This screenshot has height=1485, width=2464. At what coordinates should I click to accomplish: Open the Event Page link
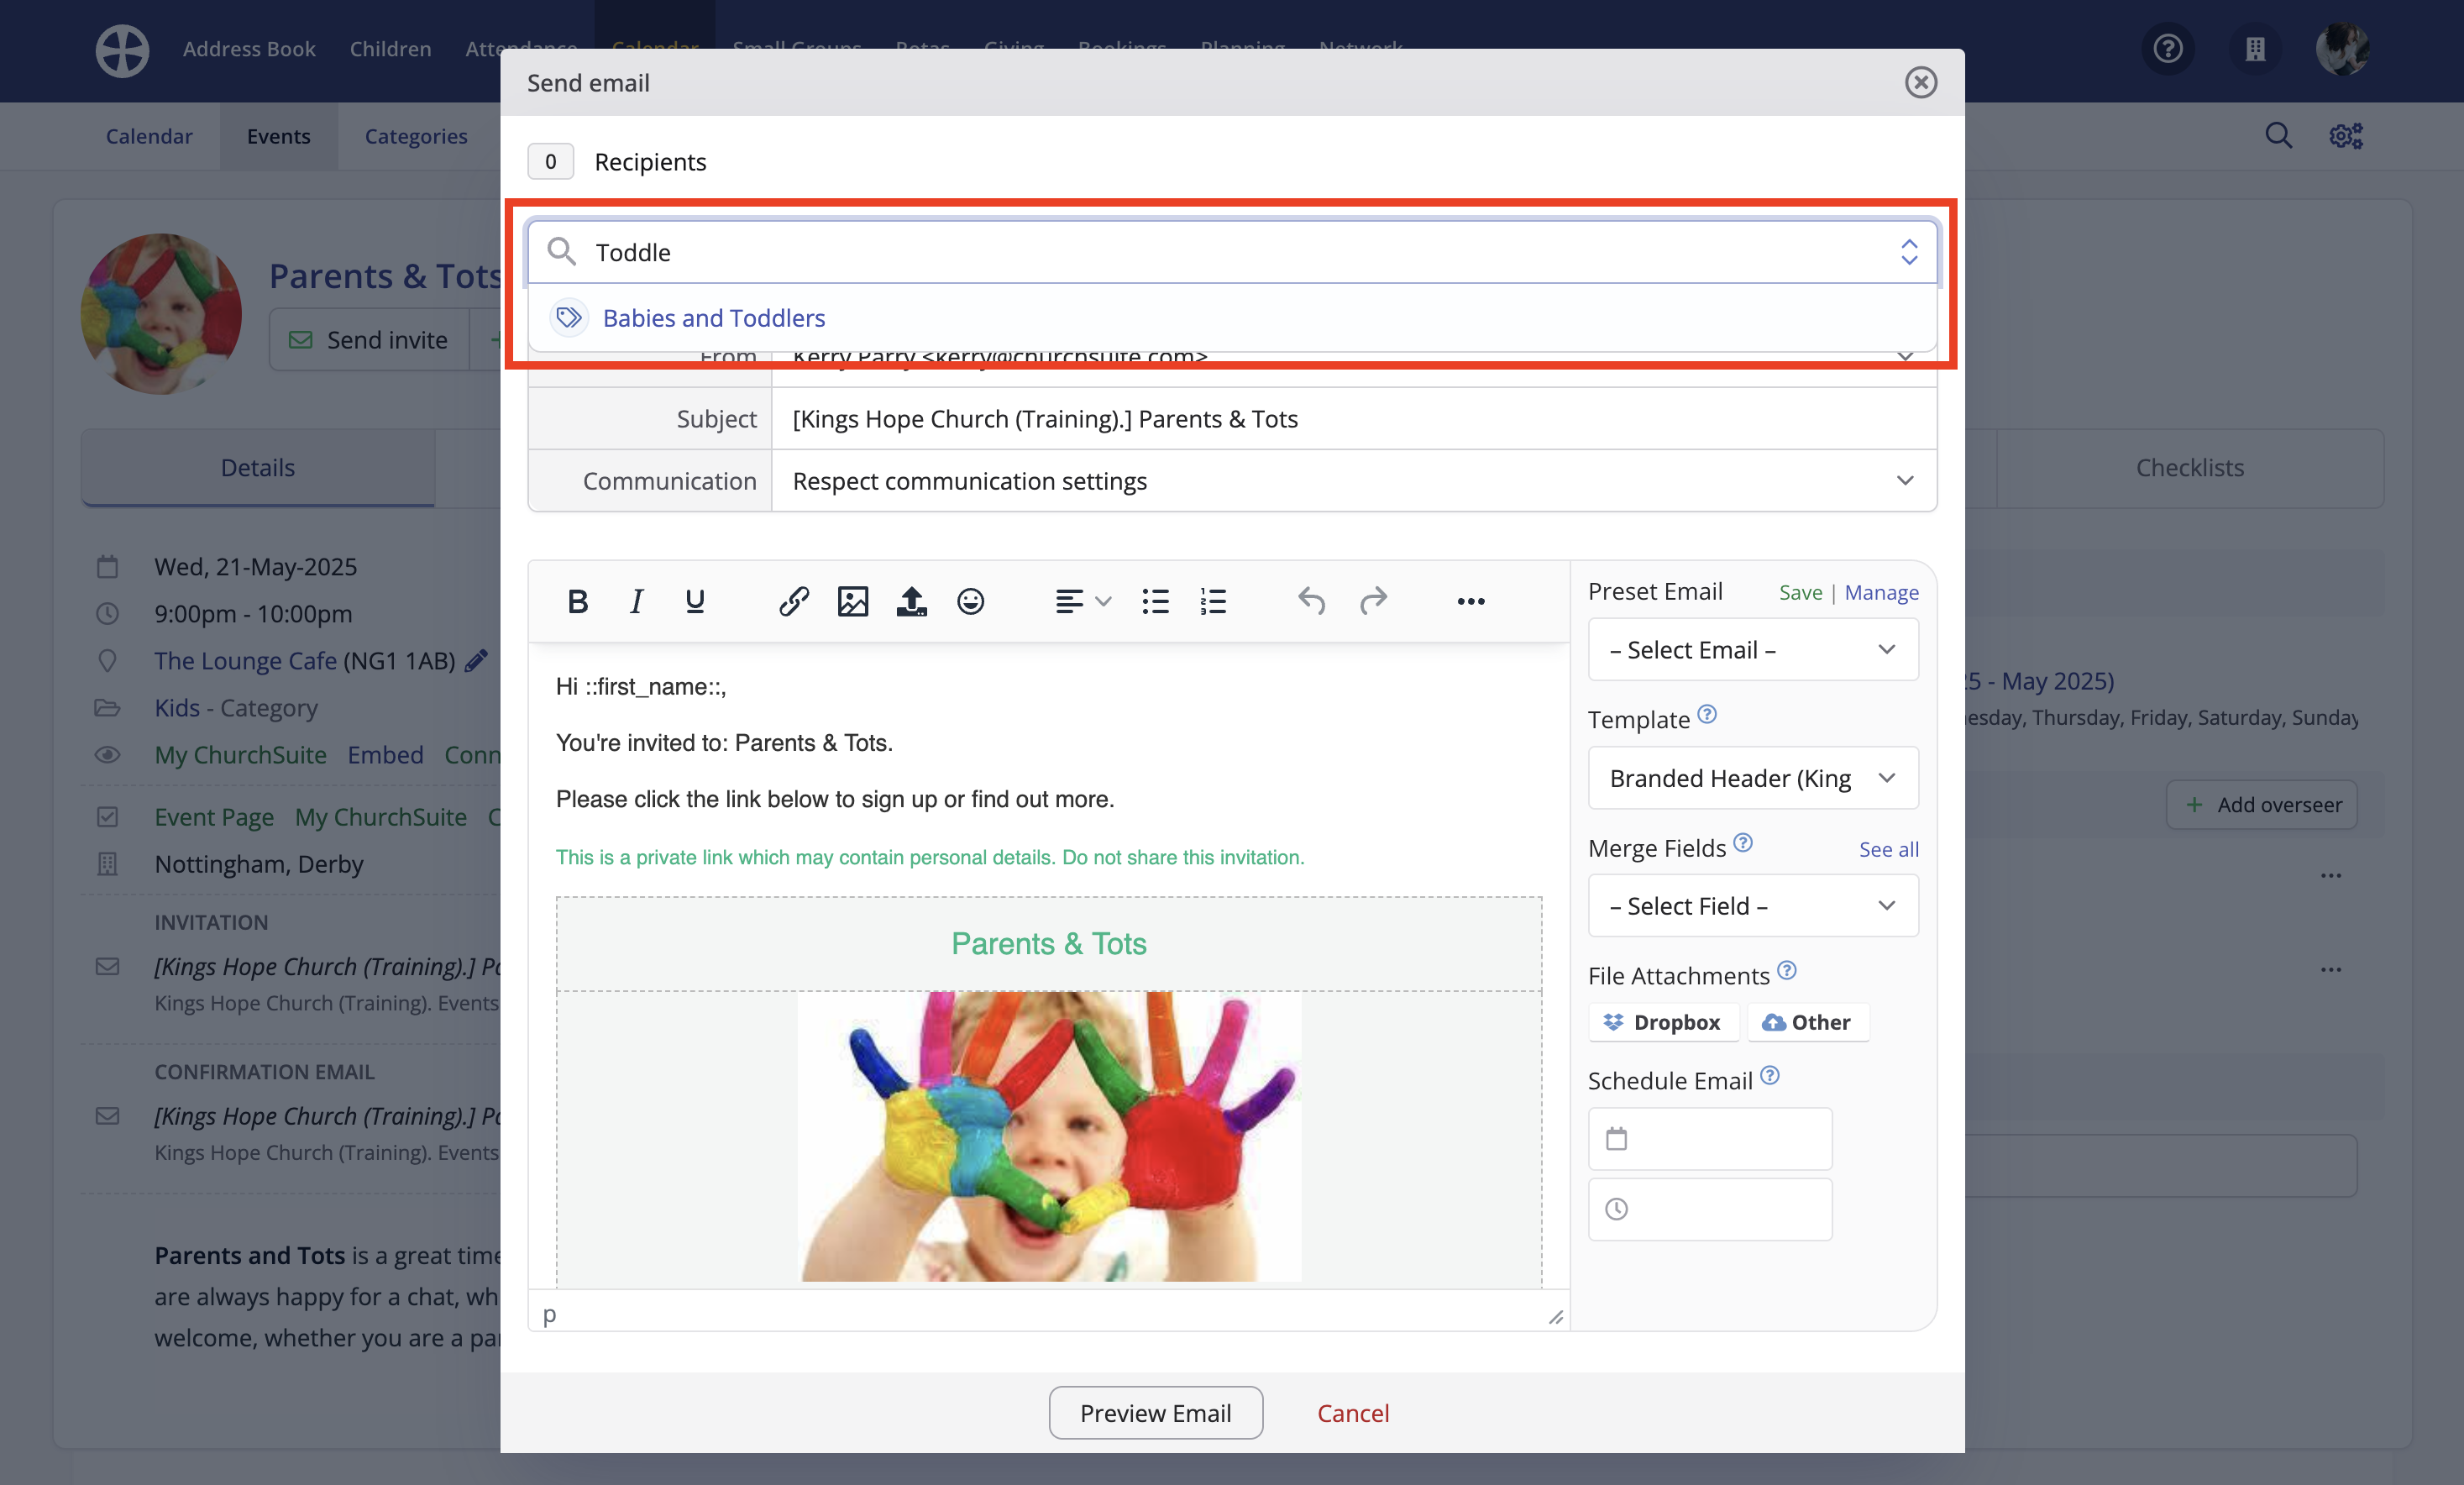[x=214, y=817]
